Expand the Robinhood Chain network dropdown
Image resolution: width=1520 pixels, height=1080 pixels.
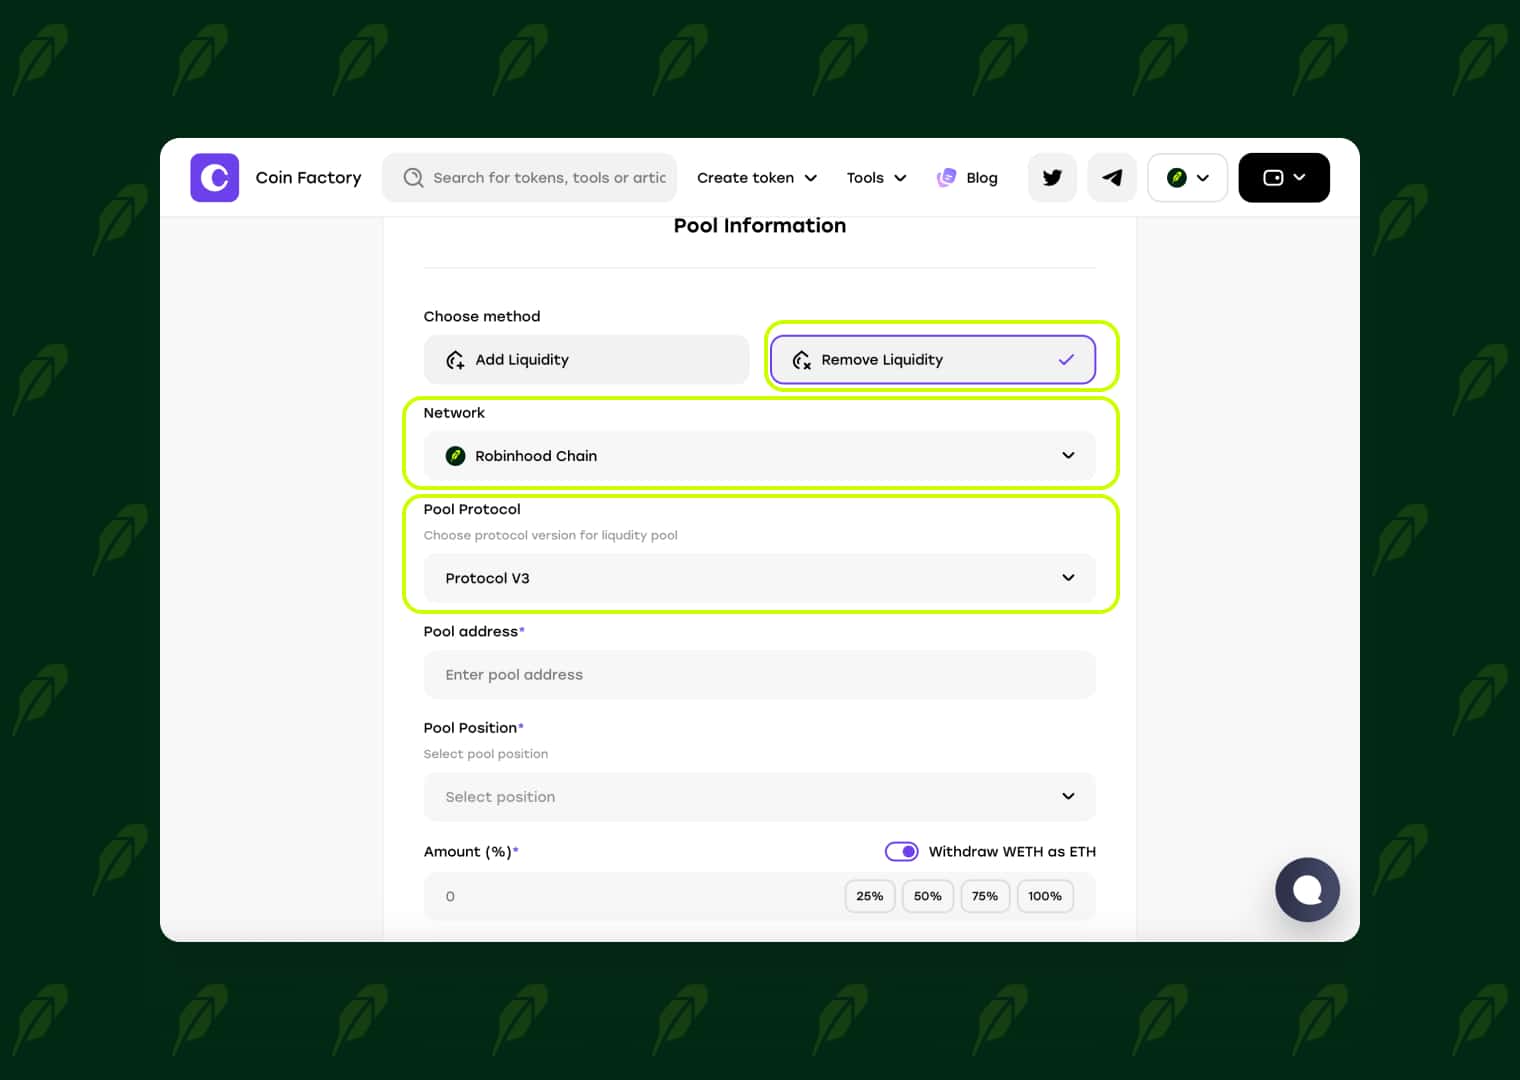point(760,456)
